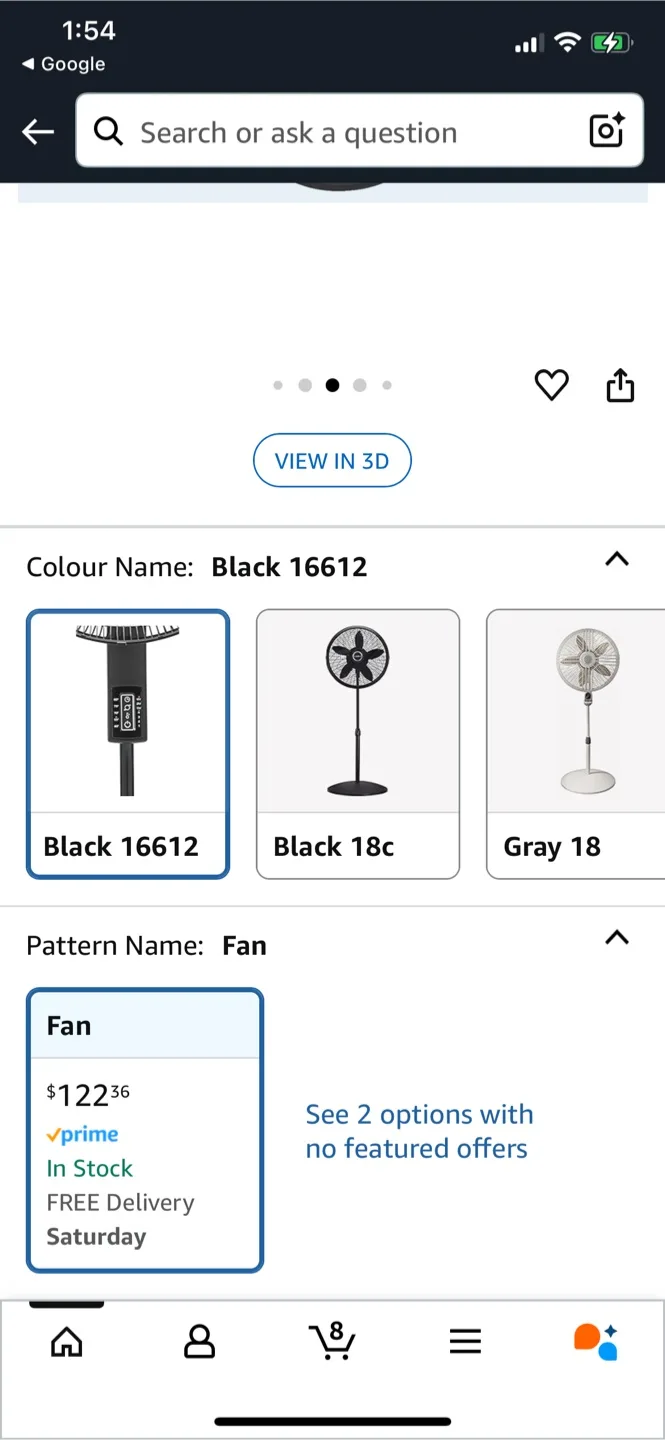Screen dimensions: 665x1440
Task: Collapse the Pattern Name section
Action: [x=617, y=938]
